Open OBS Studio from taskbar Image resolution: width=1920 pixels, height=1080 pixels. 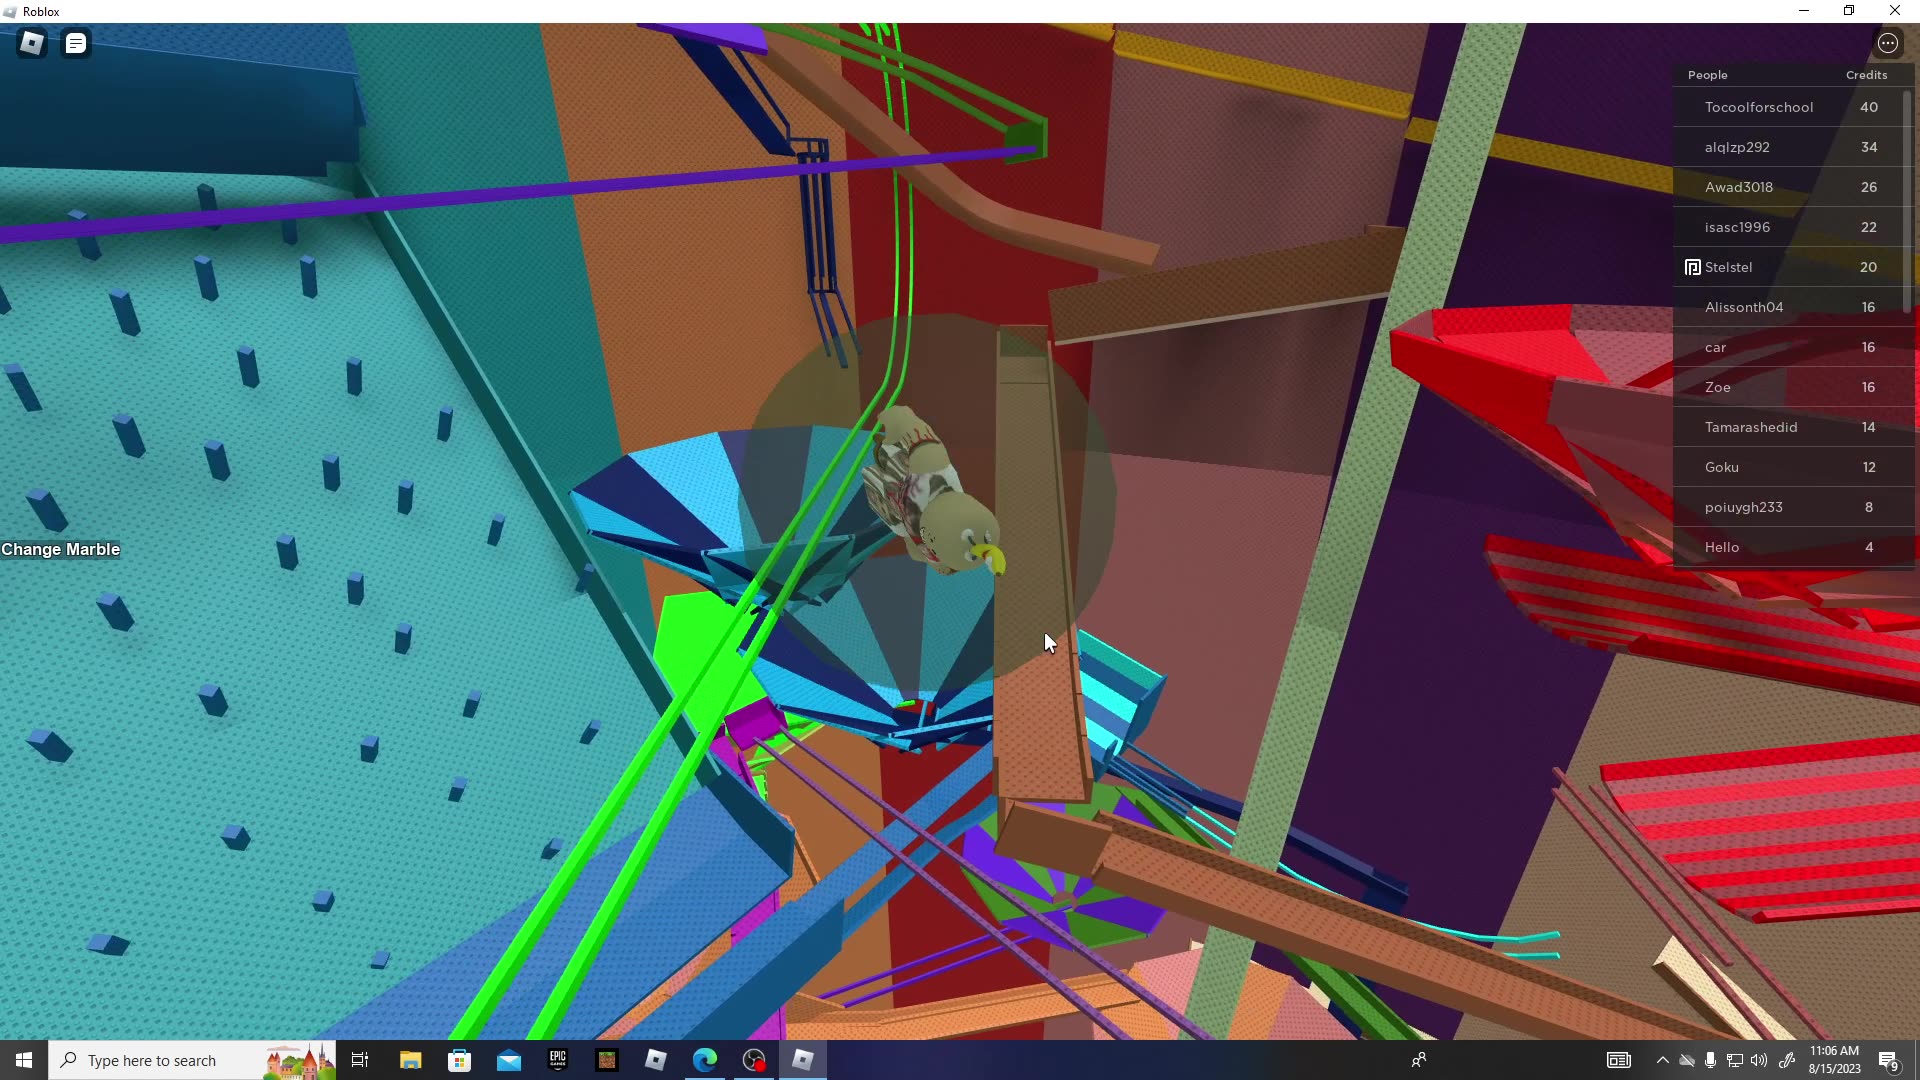(754, 1060)
